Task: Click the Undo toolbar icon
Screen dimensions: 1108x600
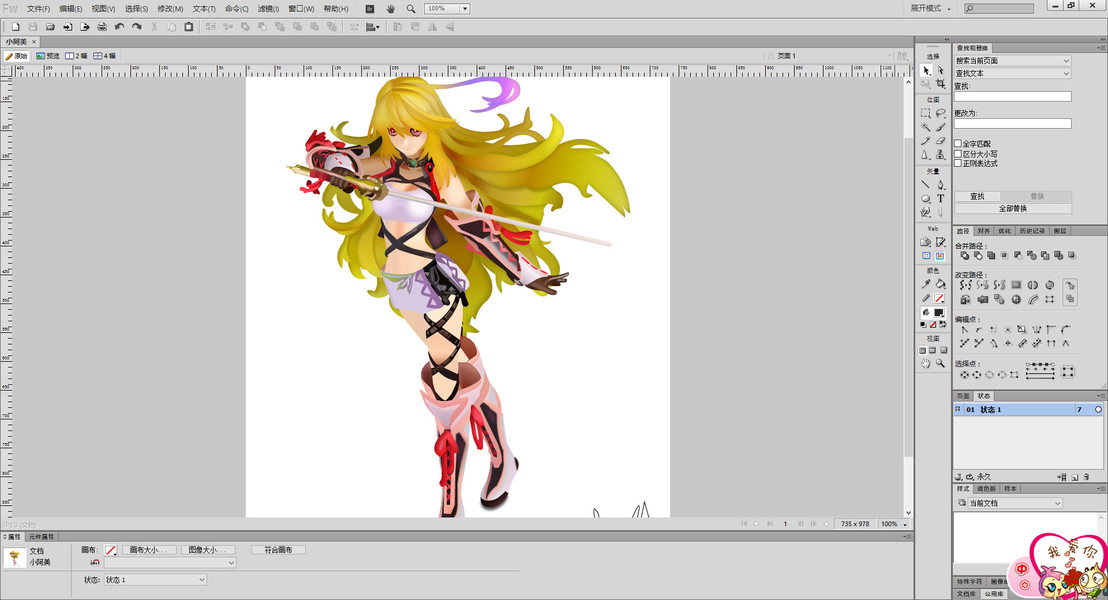Action: [x=119, y=27]
